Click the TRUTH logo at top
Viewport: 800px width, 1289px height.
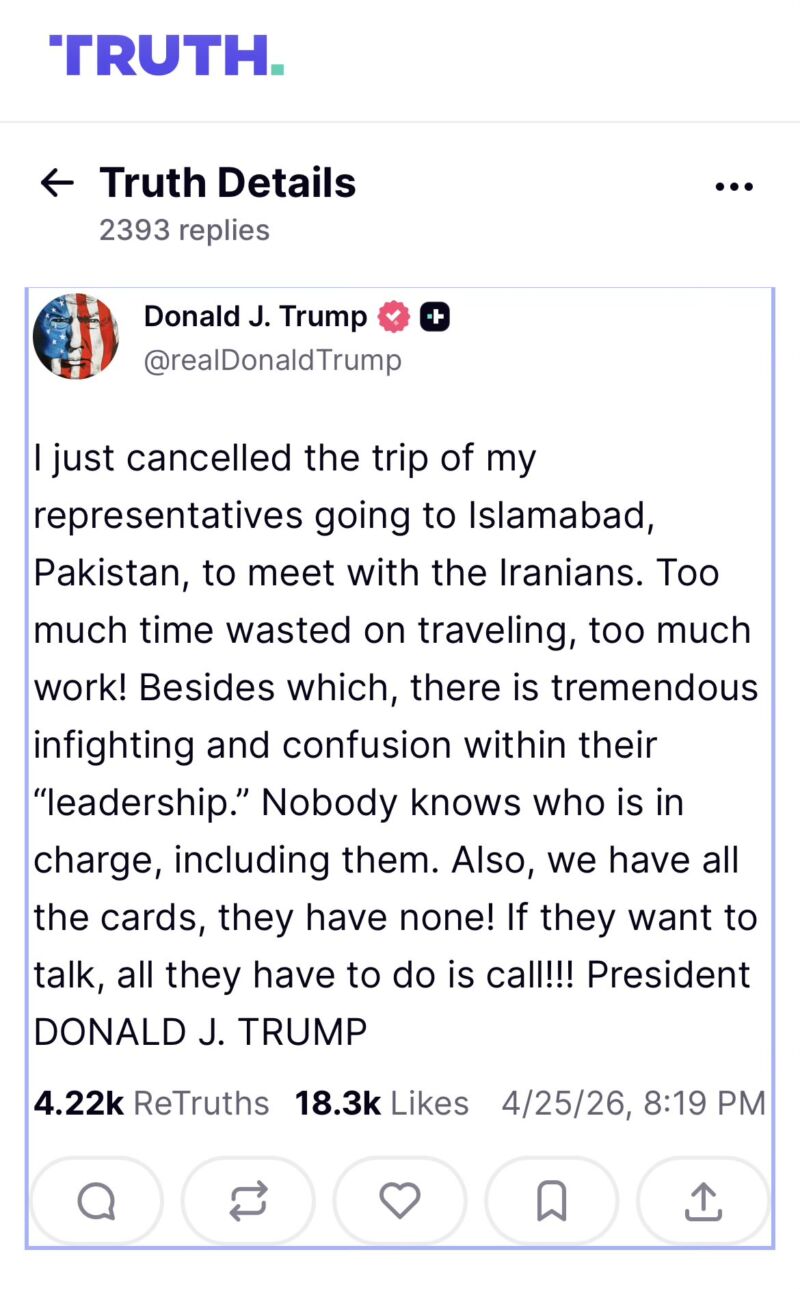pos(166,55)
